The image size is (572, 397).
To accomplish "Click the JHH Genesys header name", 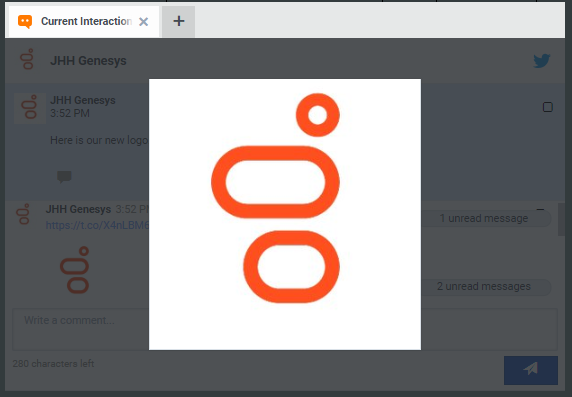I will click(88, 61).
